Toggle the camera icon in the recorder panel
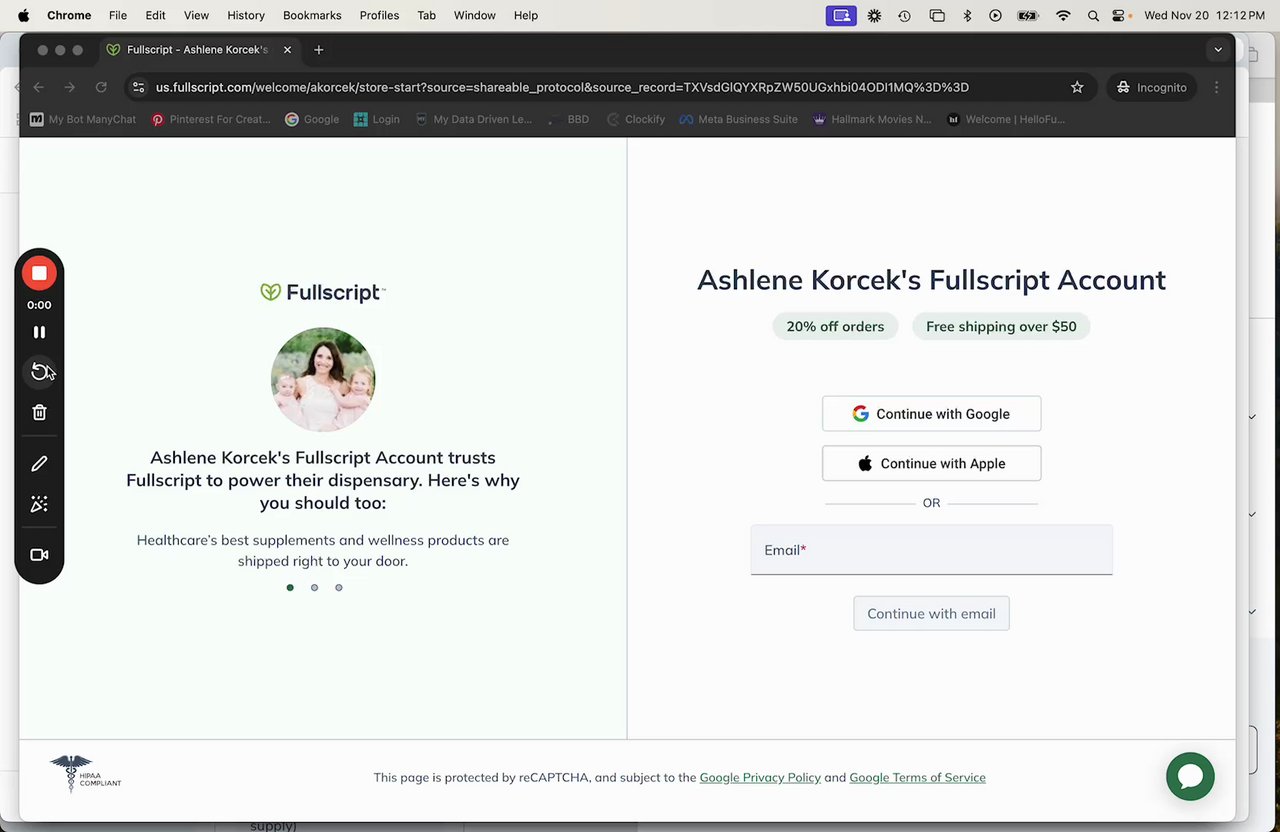 (39, 555)
